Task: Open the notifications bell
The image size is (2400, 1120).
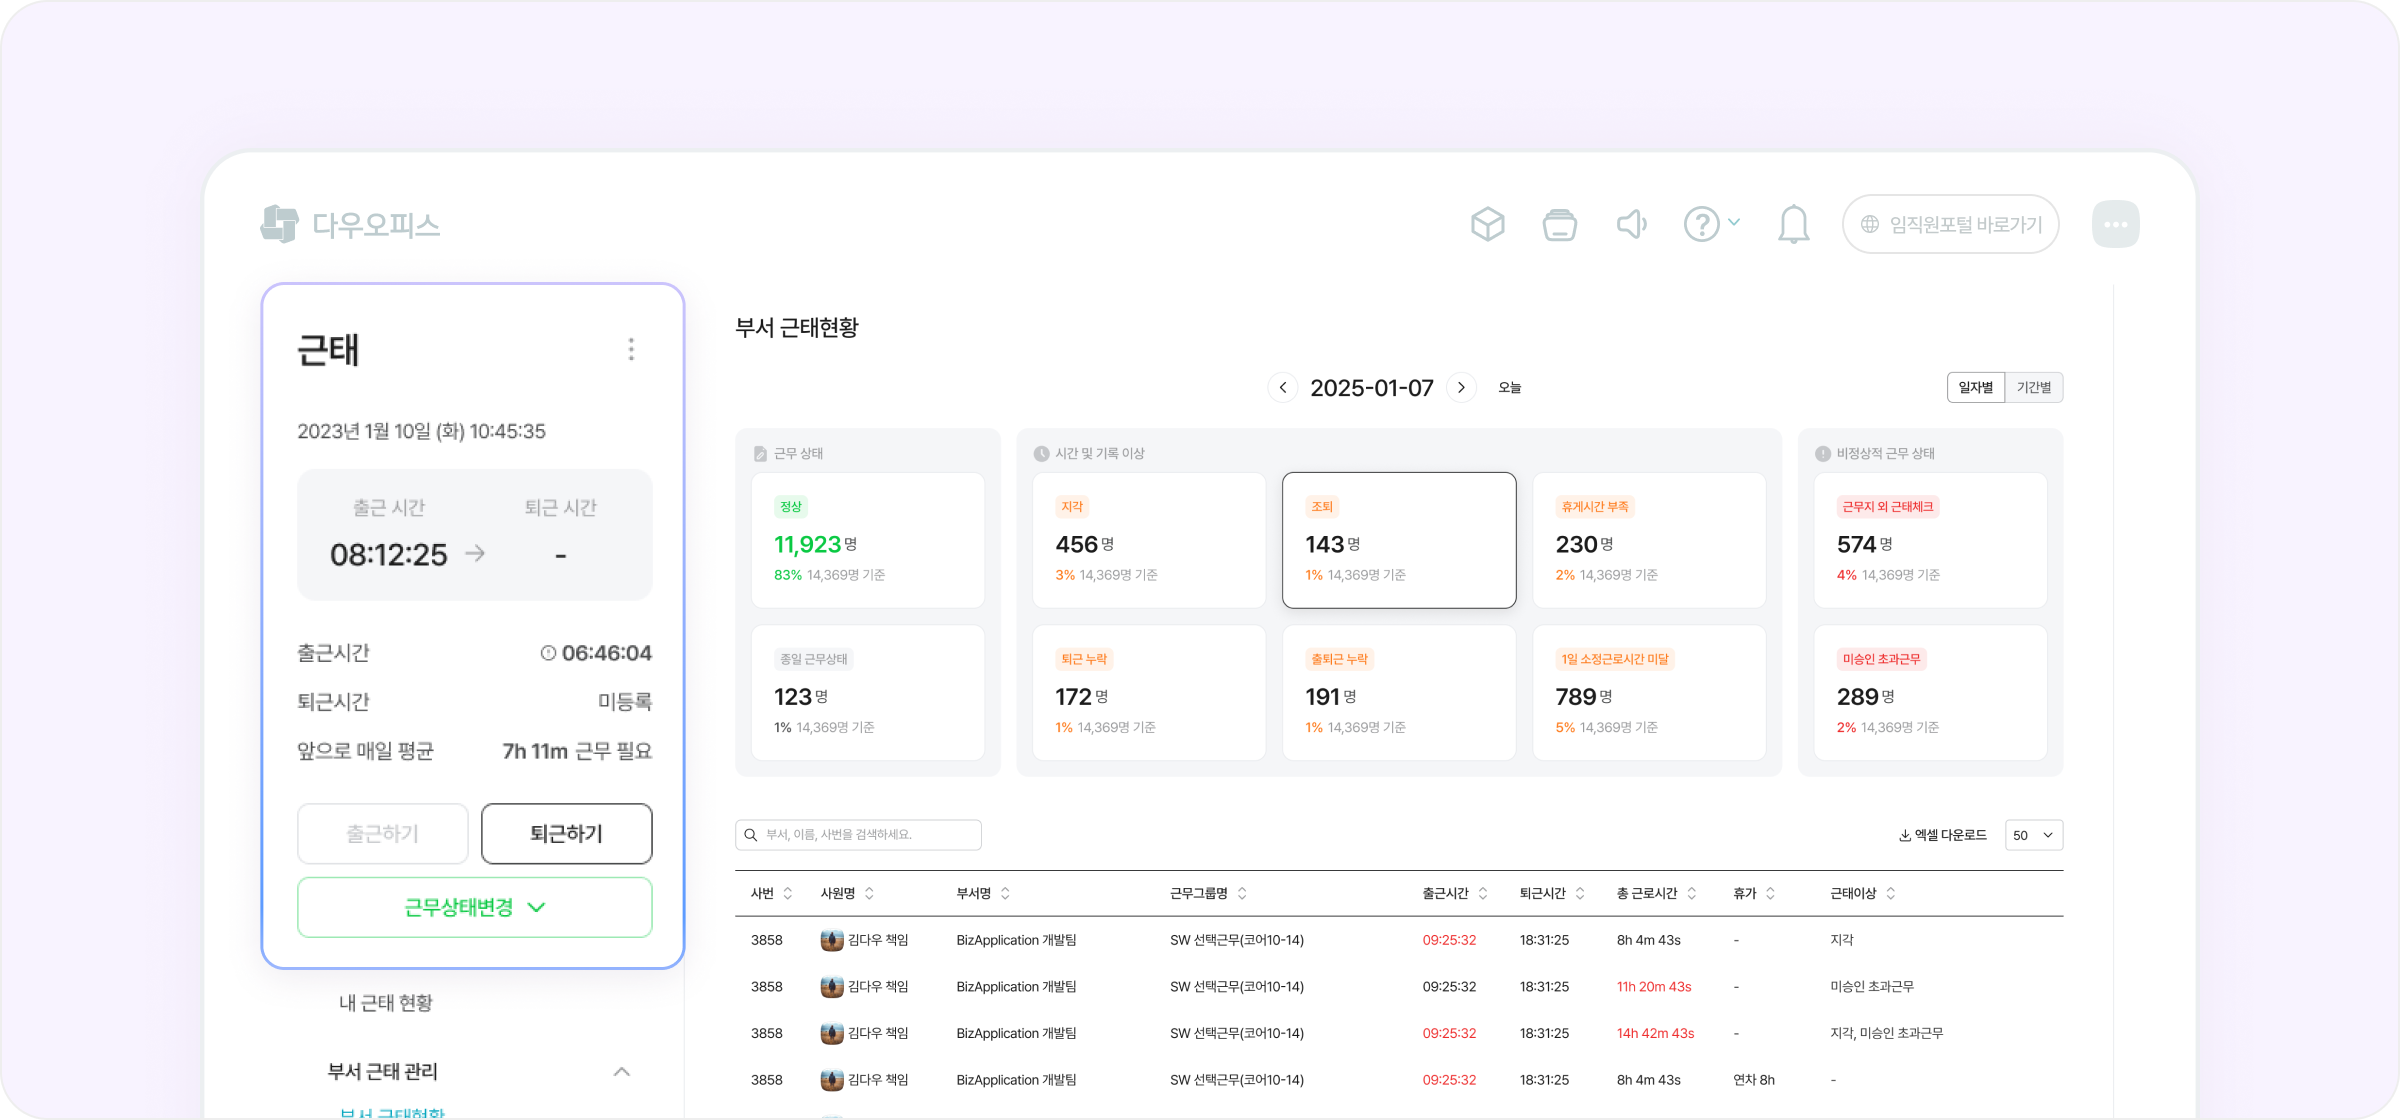Action: pos(1793,224)
